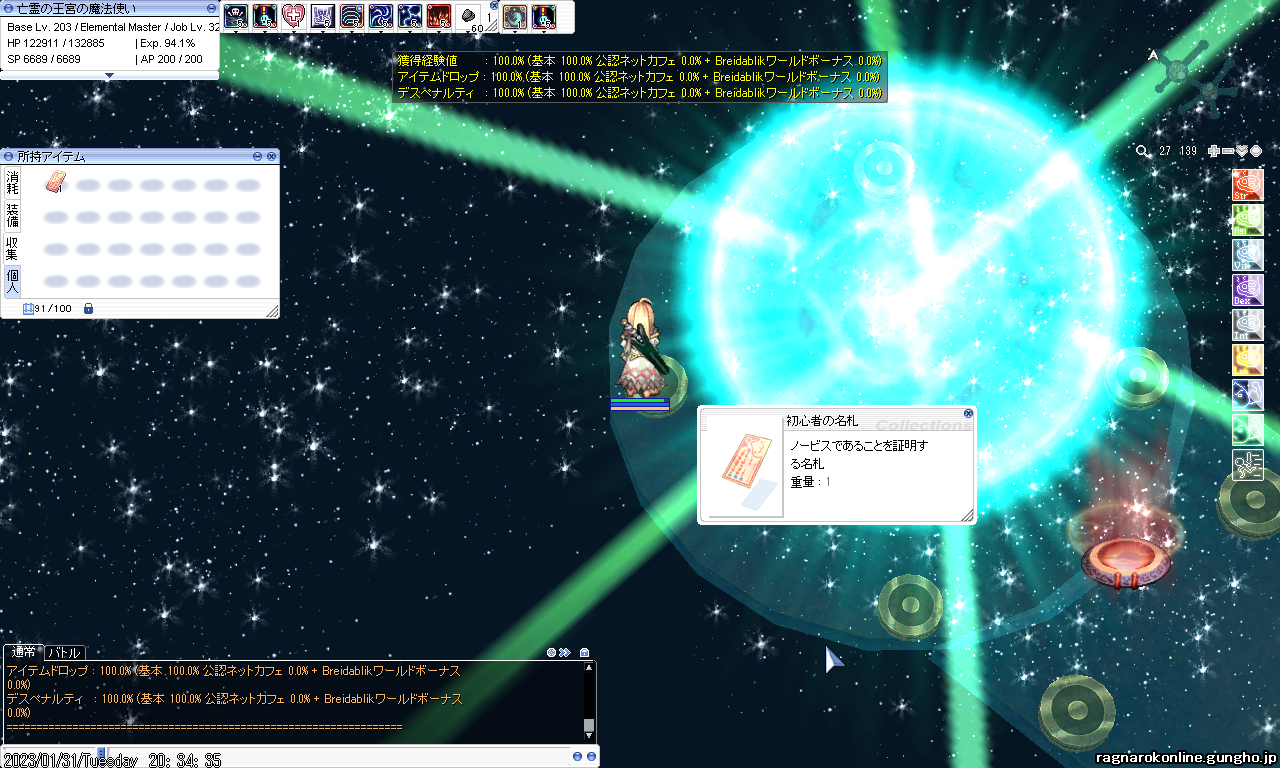Click the double-arrow chat expand icon
1280x768 pixels.
565,652
